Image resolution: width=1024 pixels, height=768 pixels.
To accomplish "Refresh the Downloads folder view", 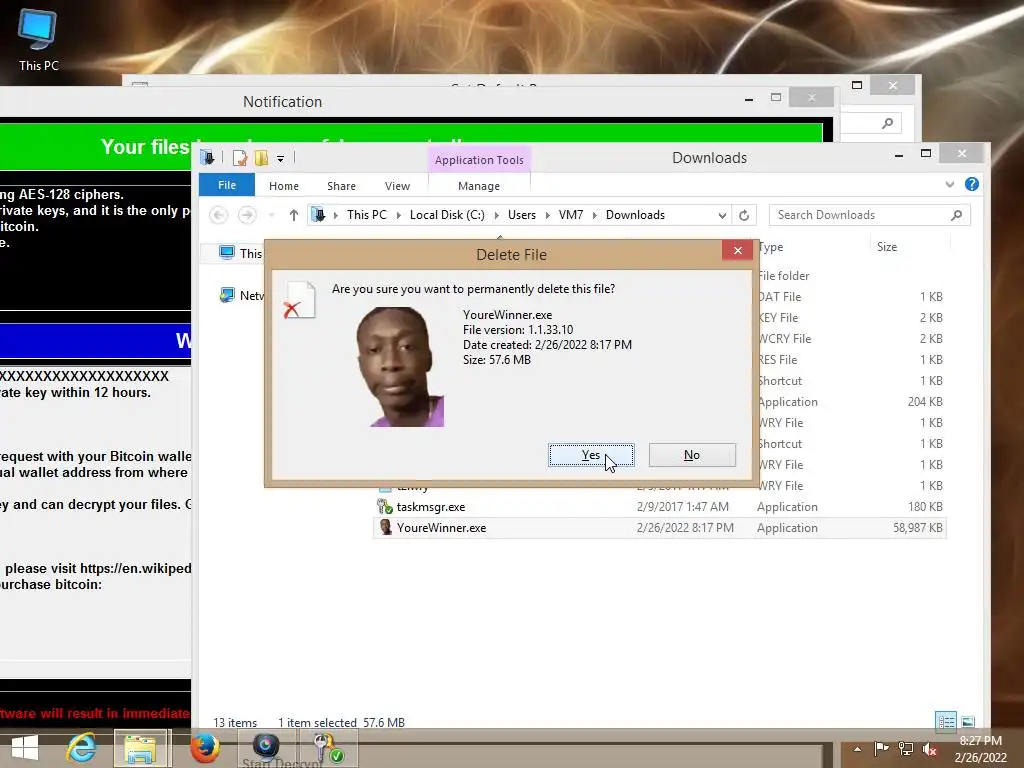I will pos(744,215).
